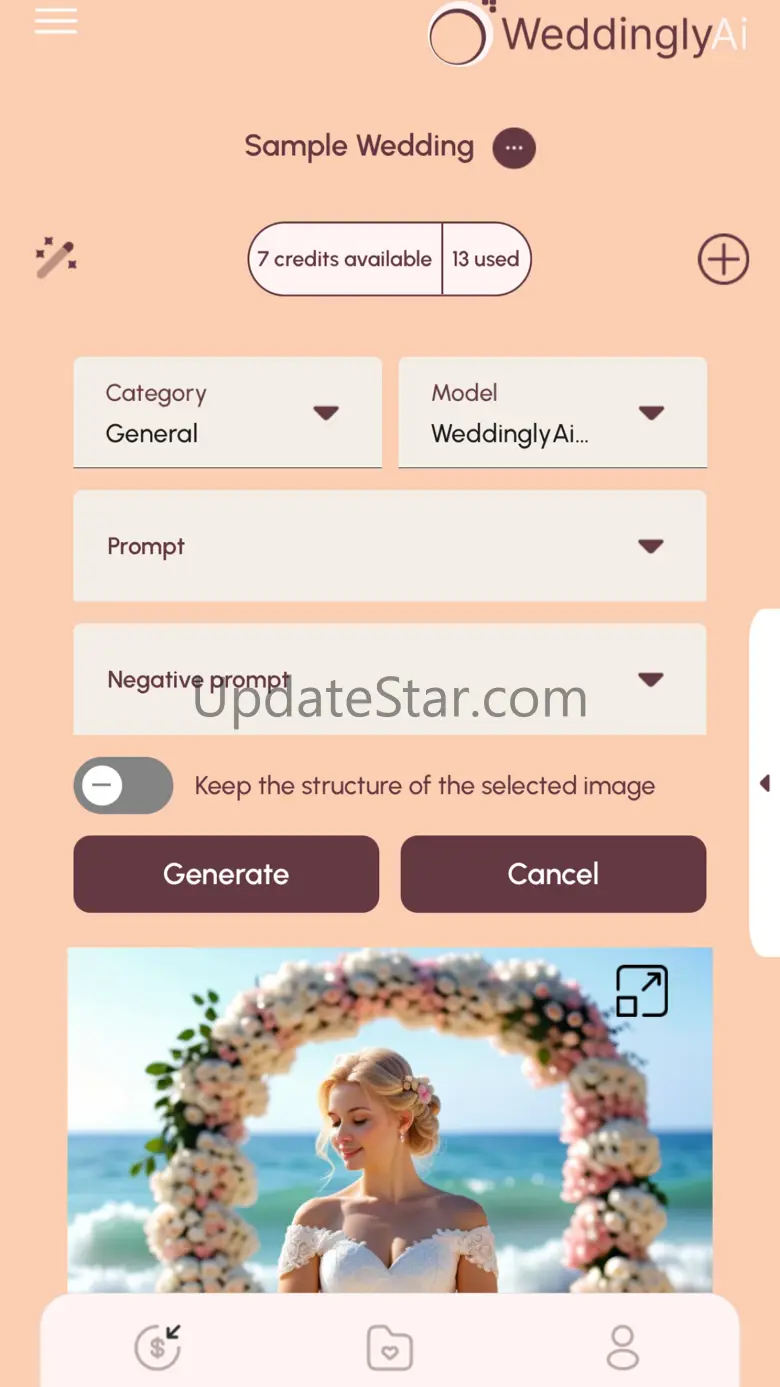Open the Category General dropdown
The width and height of the screenshot is (780, 1387).
(x=228, y=412)
